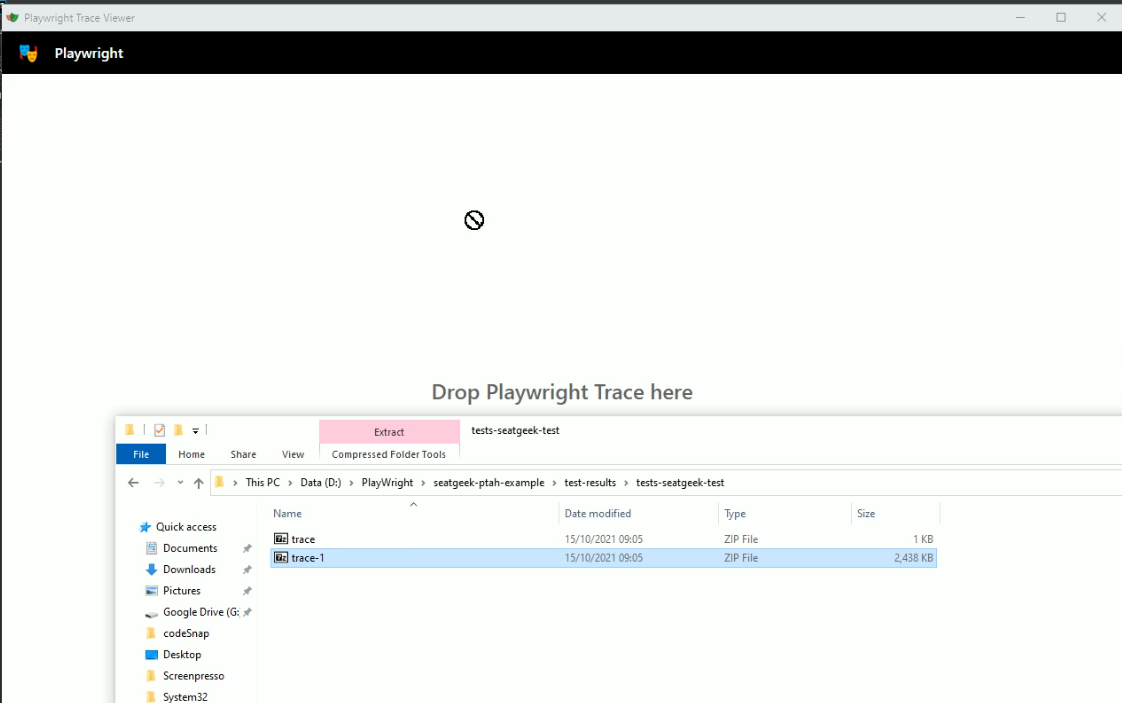Click the properties icon in Quick Access Toolbar
Screen dimensions: 1122x703
click(160, 429)
